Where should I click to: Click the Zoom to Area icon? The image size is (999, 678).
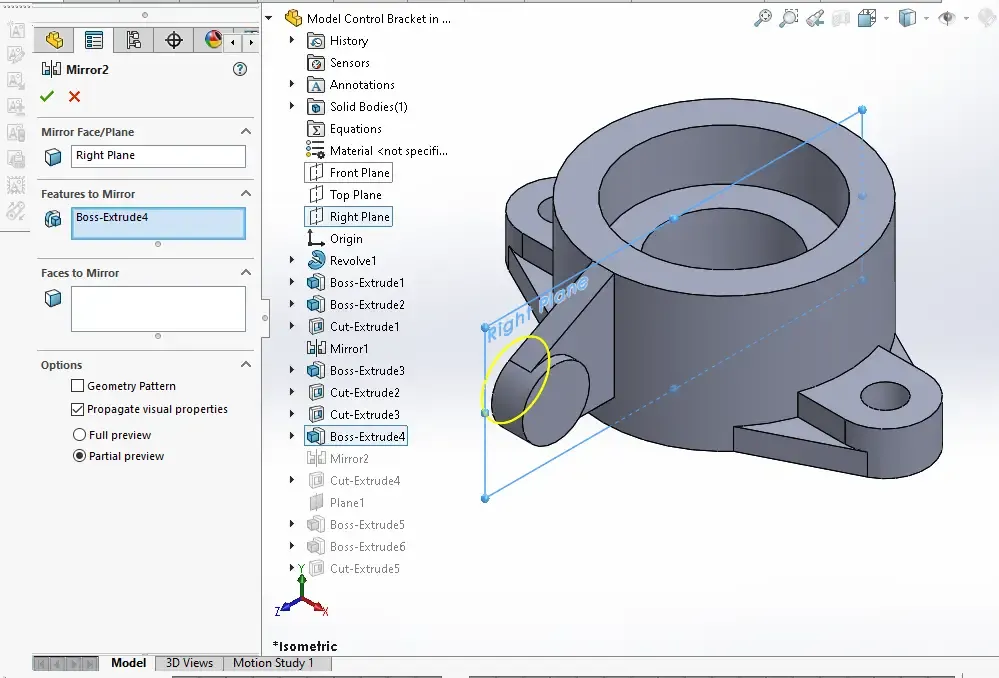pos(789,18)
